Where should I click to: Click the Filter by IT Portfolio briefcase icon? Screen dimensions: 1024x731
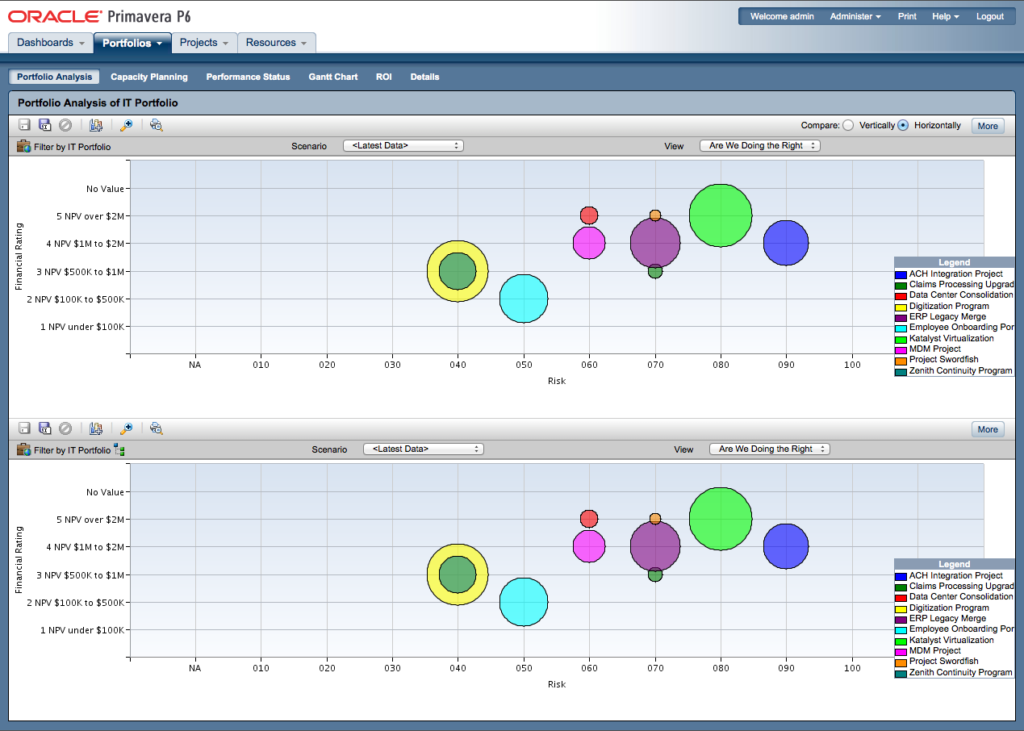pos(22,145)
